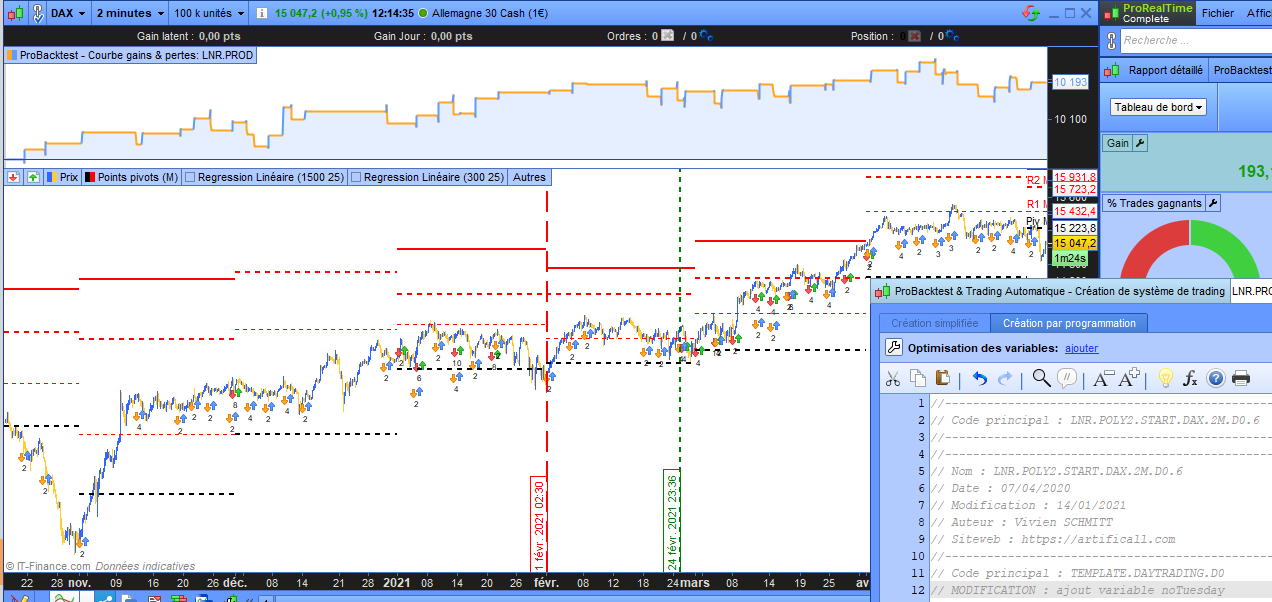Click the printer icon in editor toolbar

coord(1241,378)
